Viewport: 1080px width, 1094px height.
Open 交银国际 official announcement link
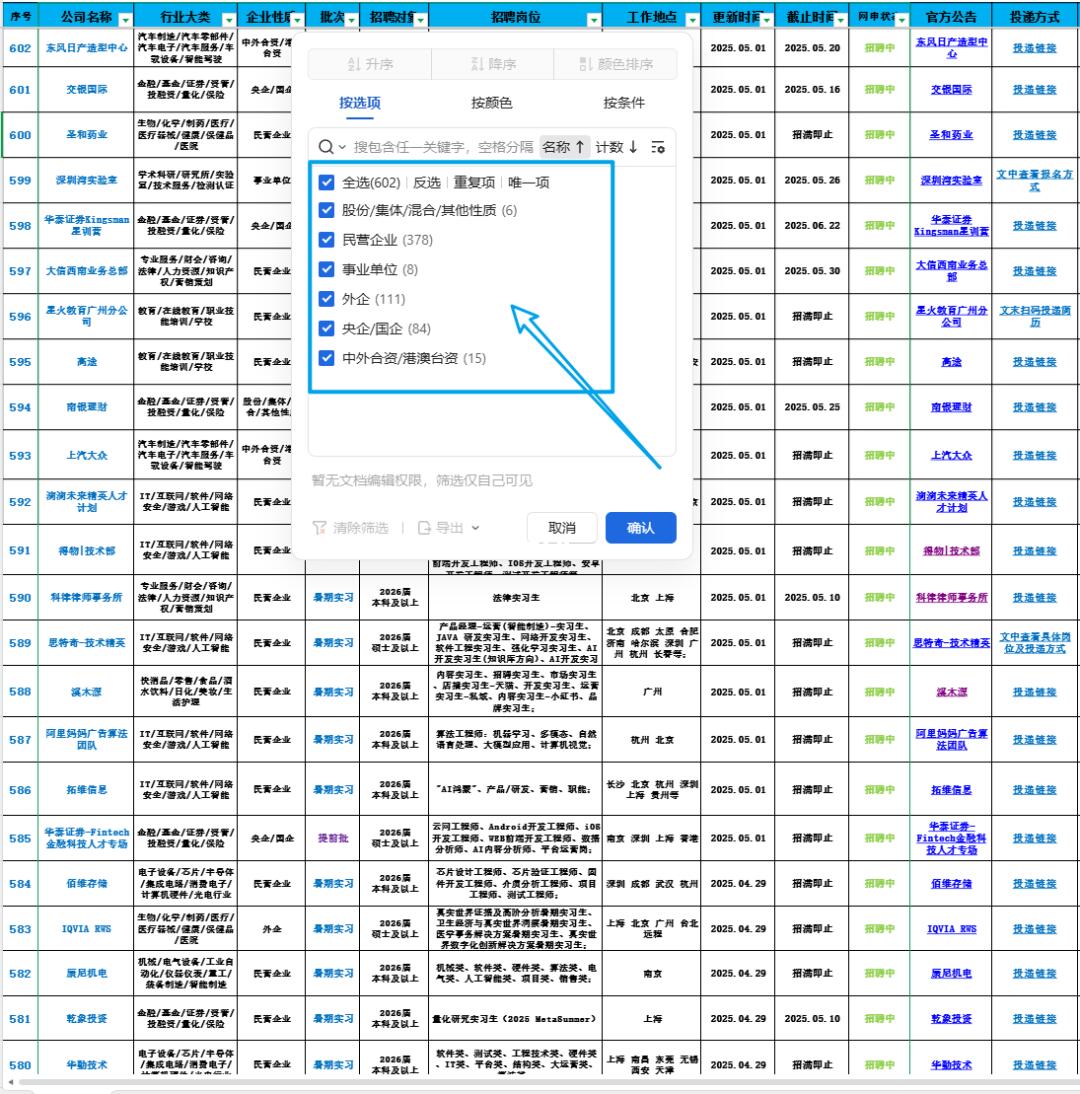(x=951, y=90)
